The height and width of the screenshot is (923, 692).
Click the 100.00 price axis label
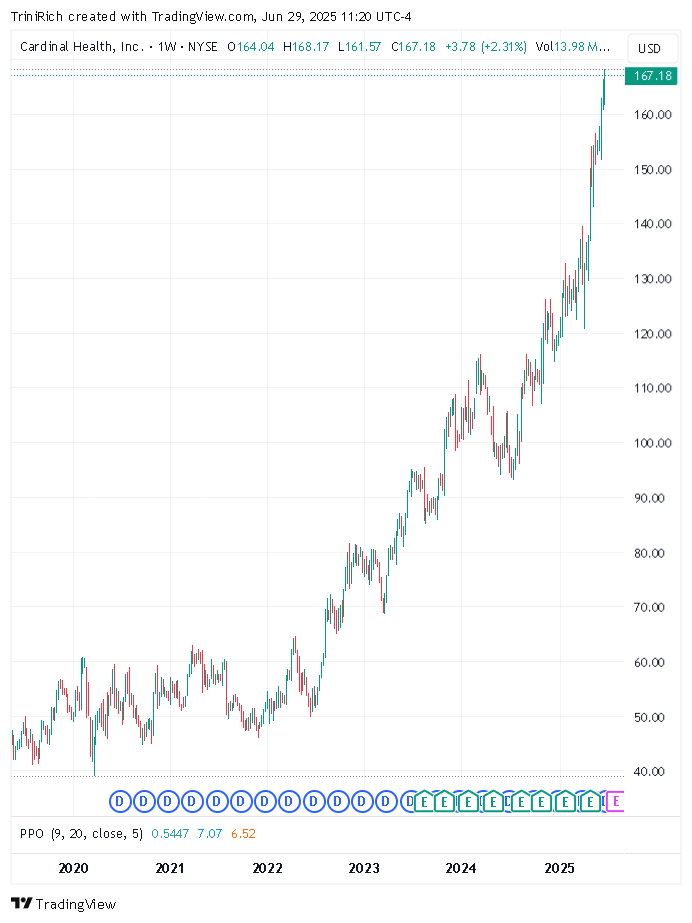point(653,443)
